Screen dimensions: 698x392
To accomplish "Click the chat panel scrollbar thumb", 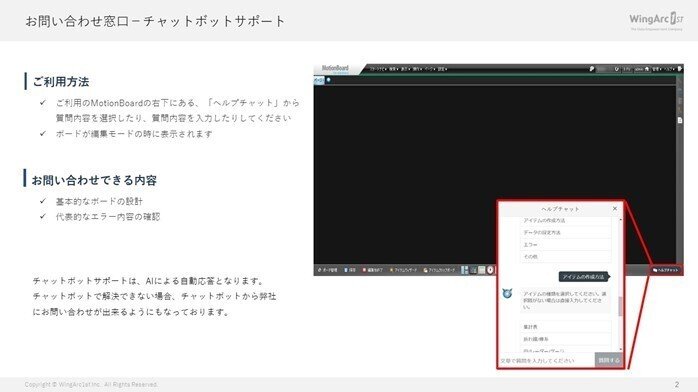I will pyautogui.click(x=621, y=306).
